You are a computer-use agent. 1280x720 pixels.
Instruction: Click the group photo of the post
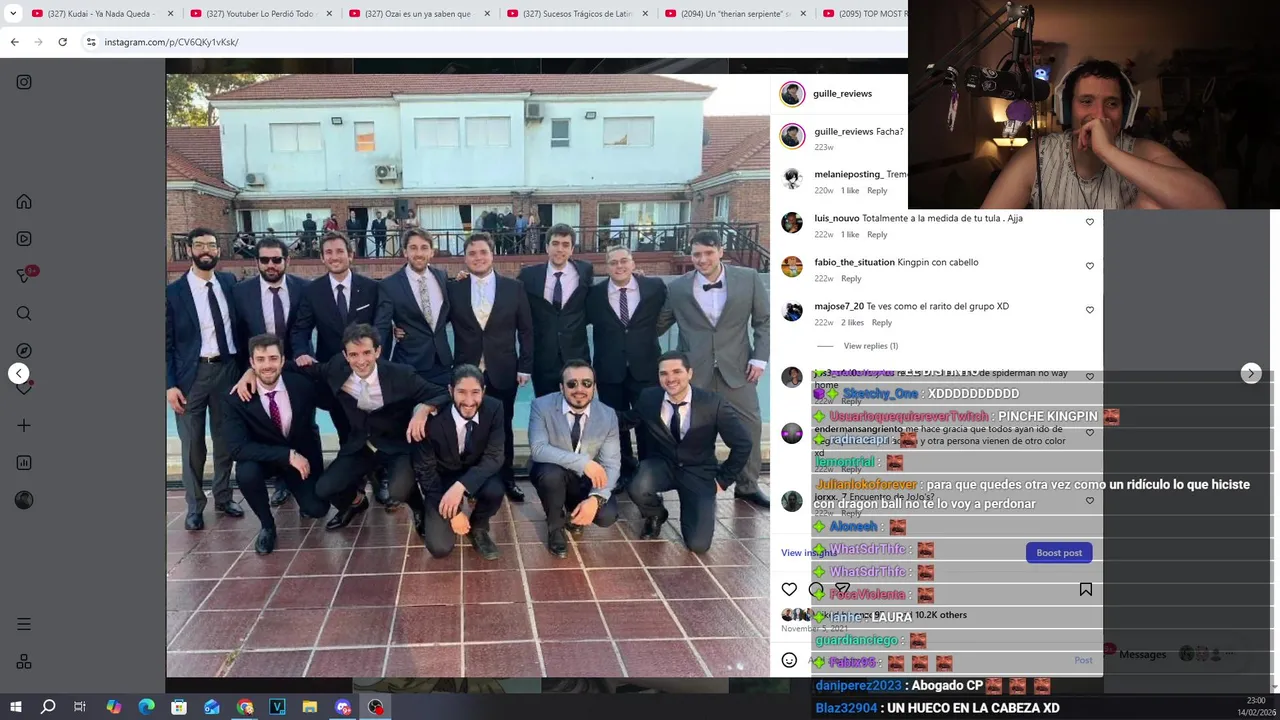tap(468, 375)
